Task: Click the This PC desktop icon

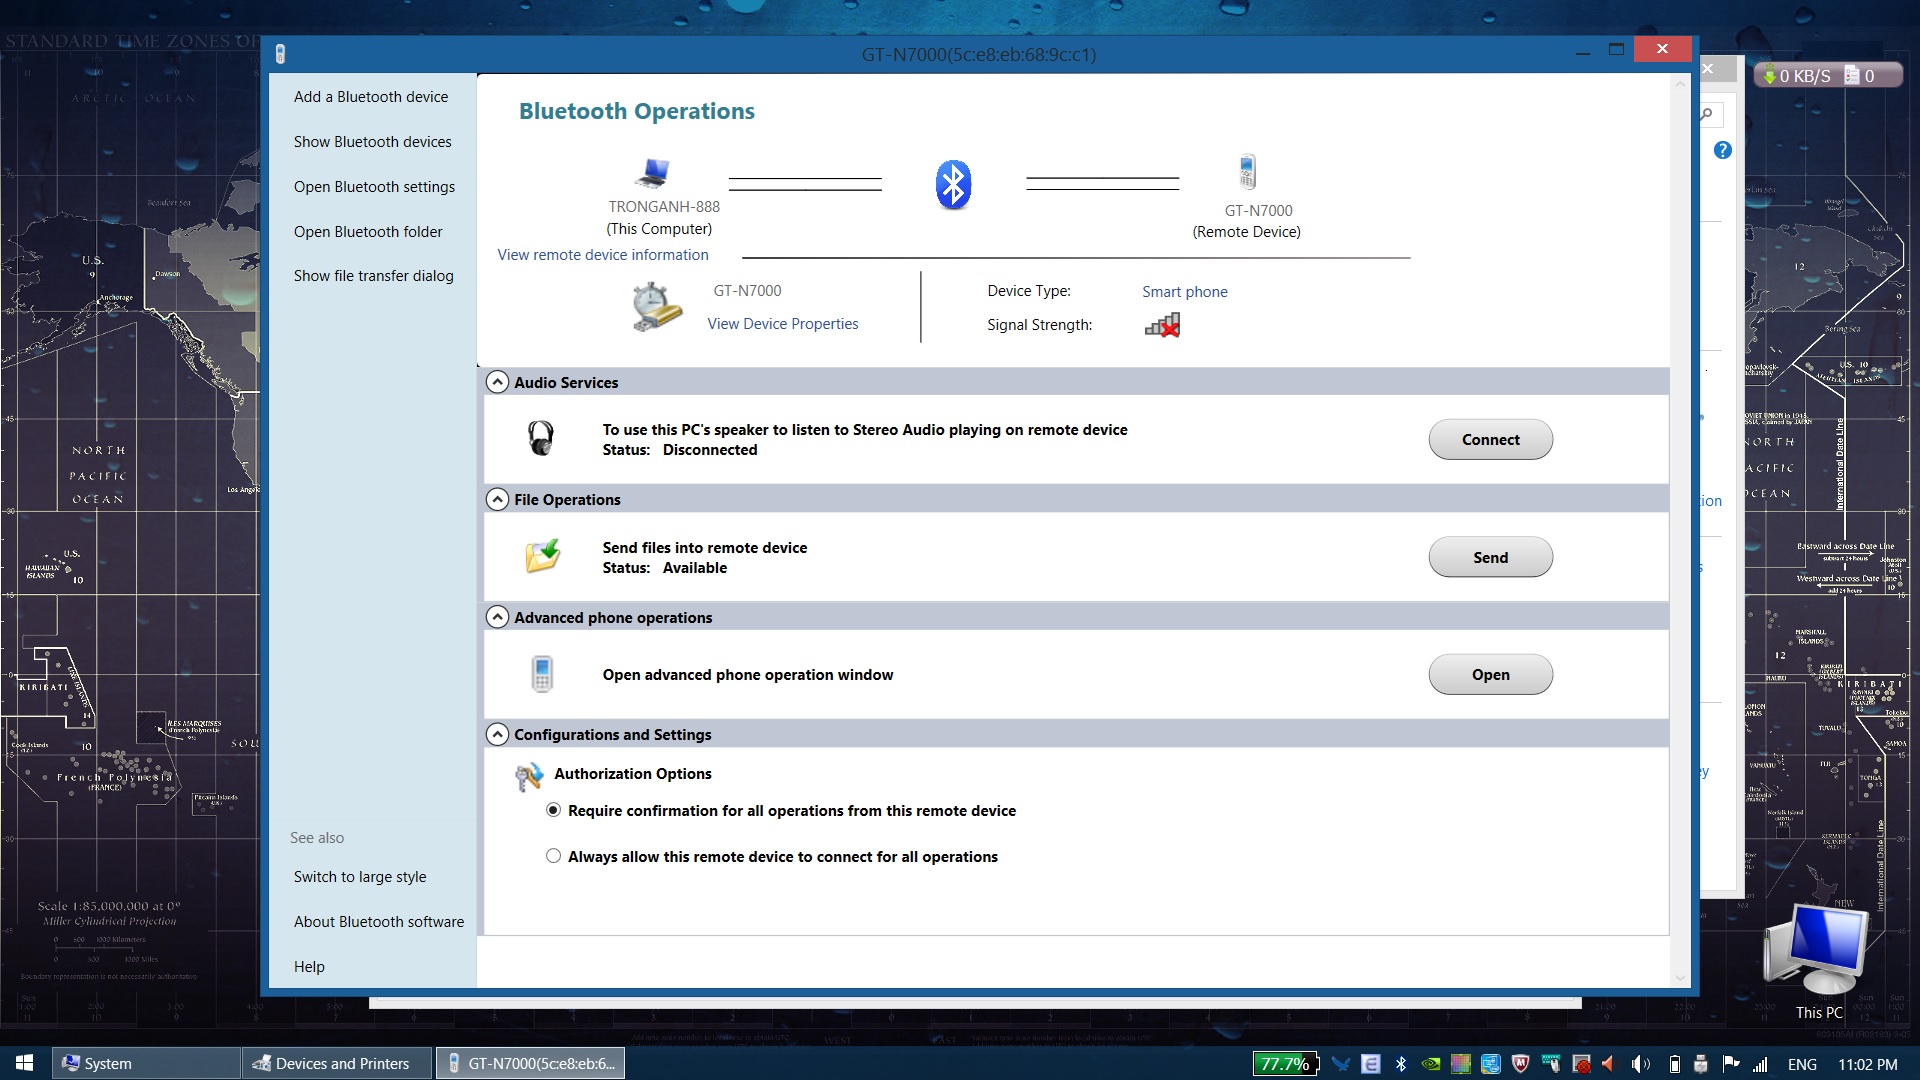Action: (1818, 962)
